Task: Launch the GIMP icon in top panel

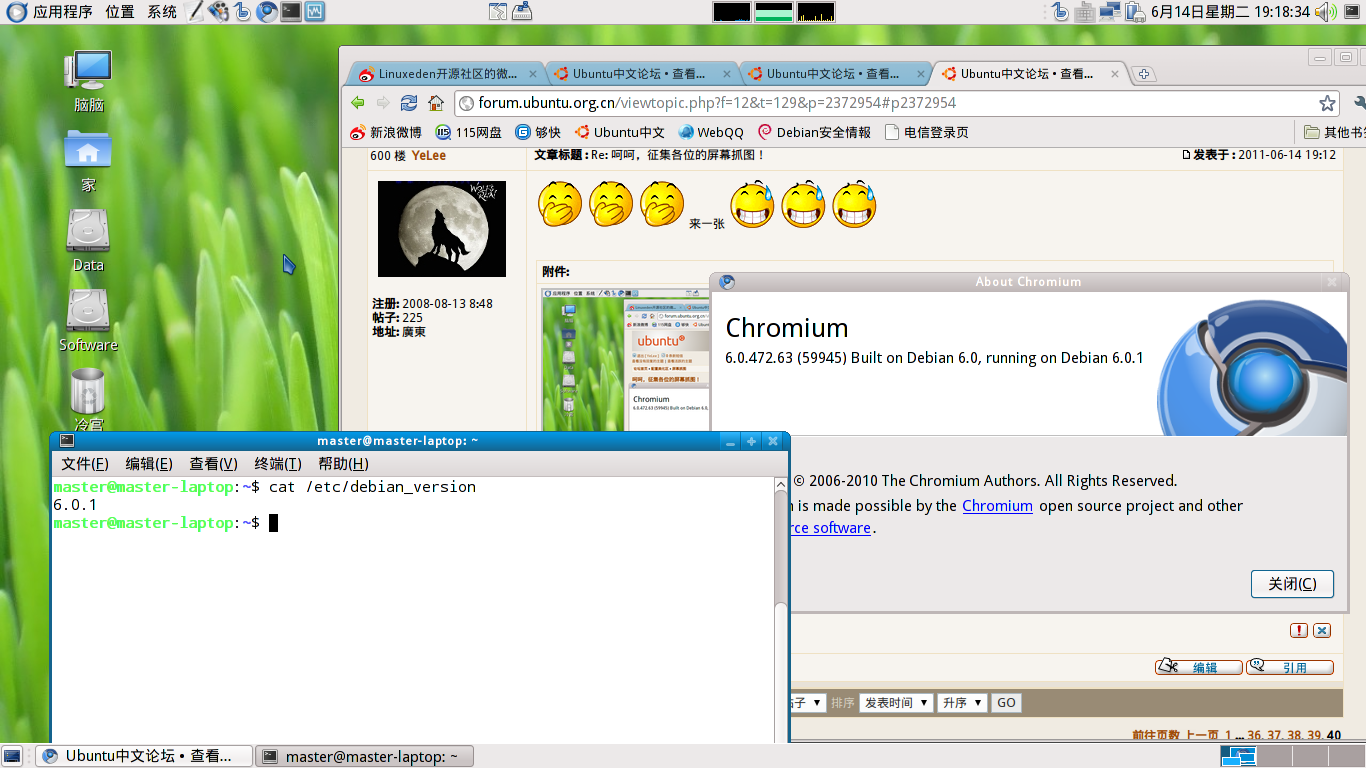Action: tap(219, 12)
